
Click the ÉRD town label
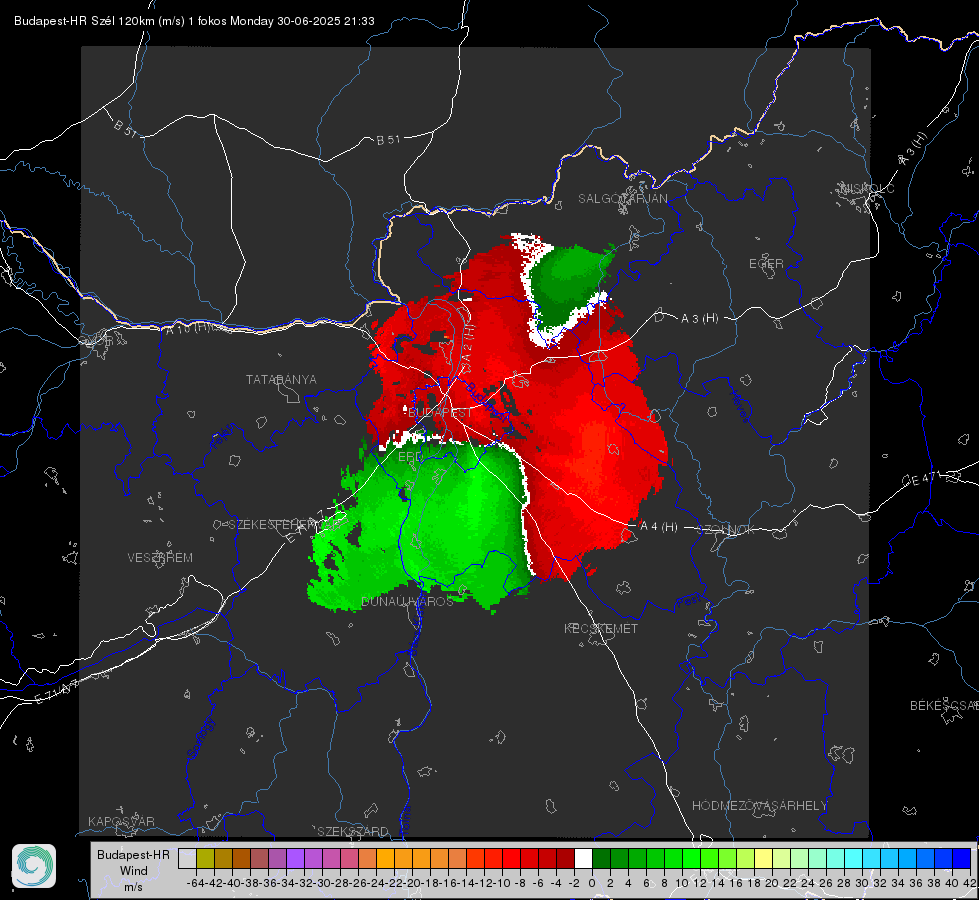point(410,457)
